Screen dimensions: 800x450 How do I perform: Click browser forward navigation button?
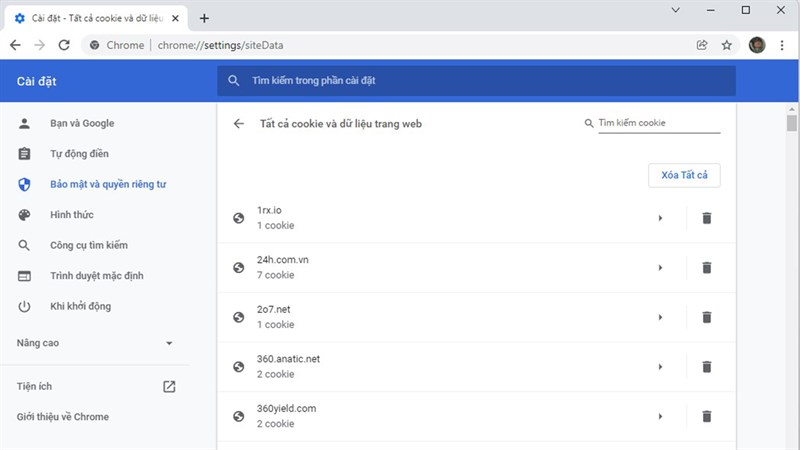[40, 45]
